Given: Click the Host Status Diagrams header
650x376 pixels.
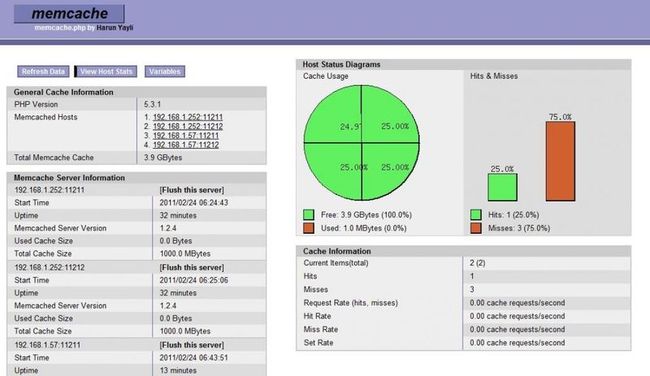Looking at the screenshot, I should [463, 64].
